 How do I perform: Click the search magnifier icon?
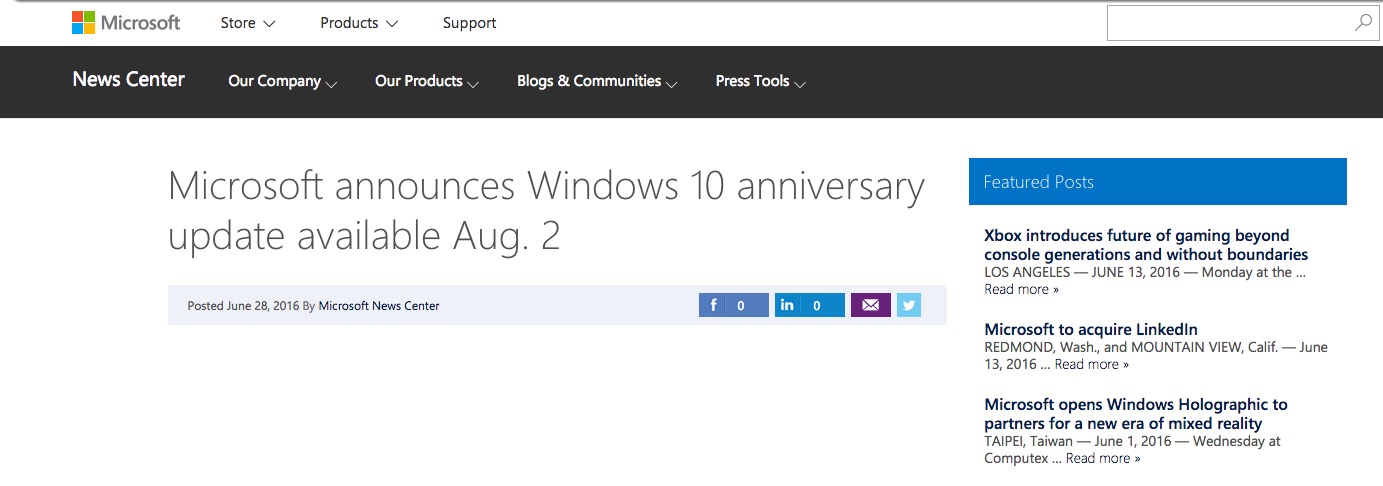click(x=1363, y=23)
